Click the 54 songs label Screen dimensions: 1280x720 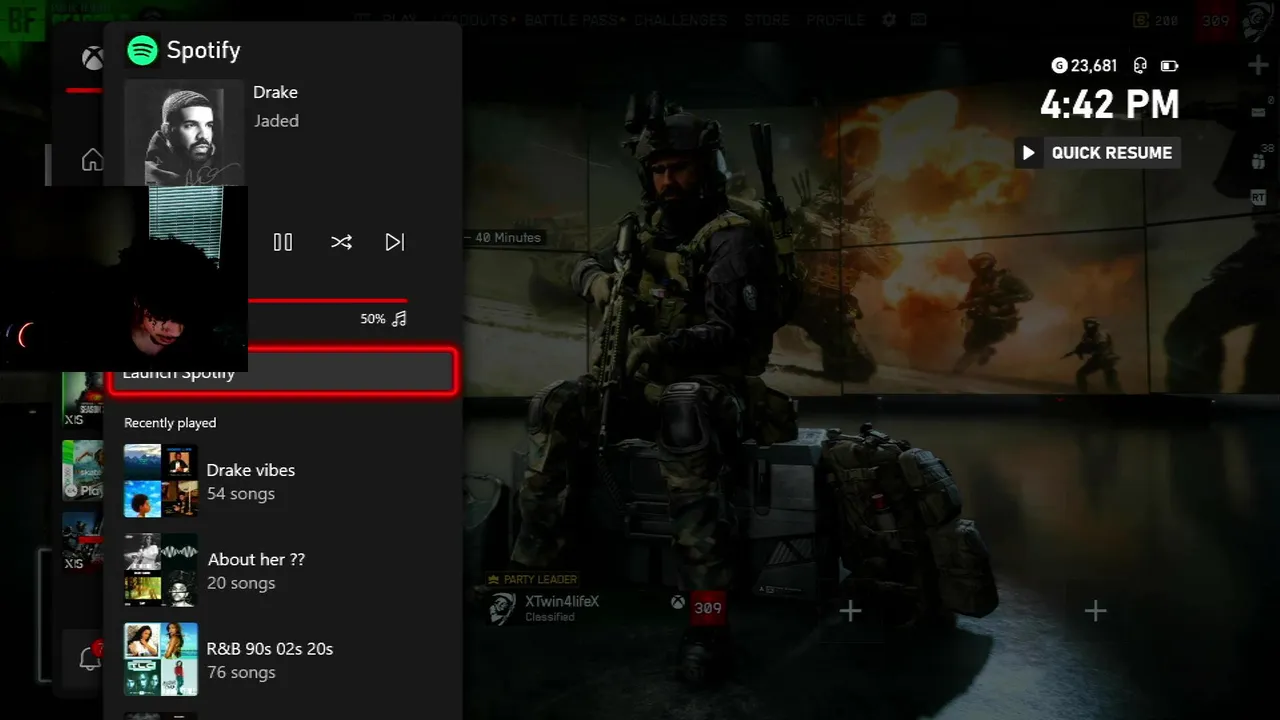[240, 494]
